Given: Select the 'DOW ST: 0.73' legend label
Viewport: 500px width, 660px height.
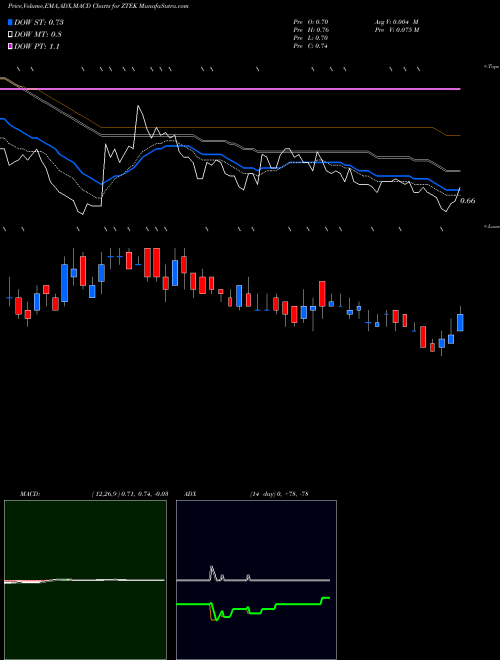Looking at the screenshot, I should click(39, 22).
